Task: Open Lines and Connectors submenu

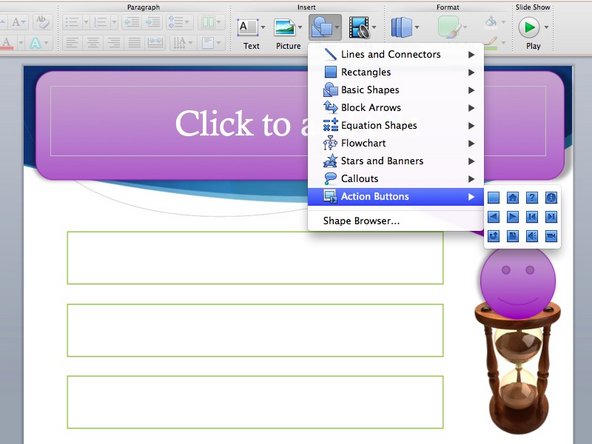Action: point(396,54)
